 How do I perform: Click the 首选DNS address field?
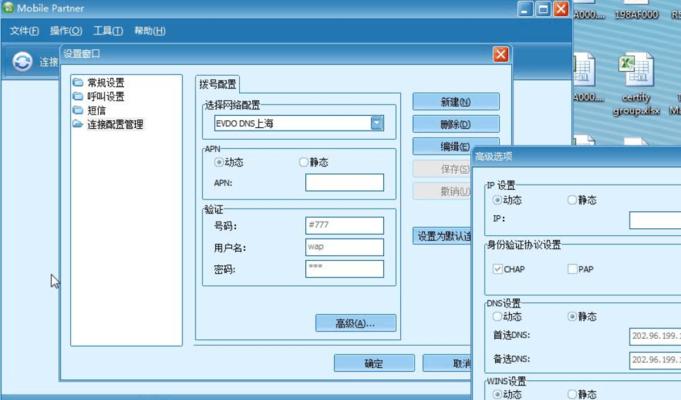coord(655,337)
